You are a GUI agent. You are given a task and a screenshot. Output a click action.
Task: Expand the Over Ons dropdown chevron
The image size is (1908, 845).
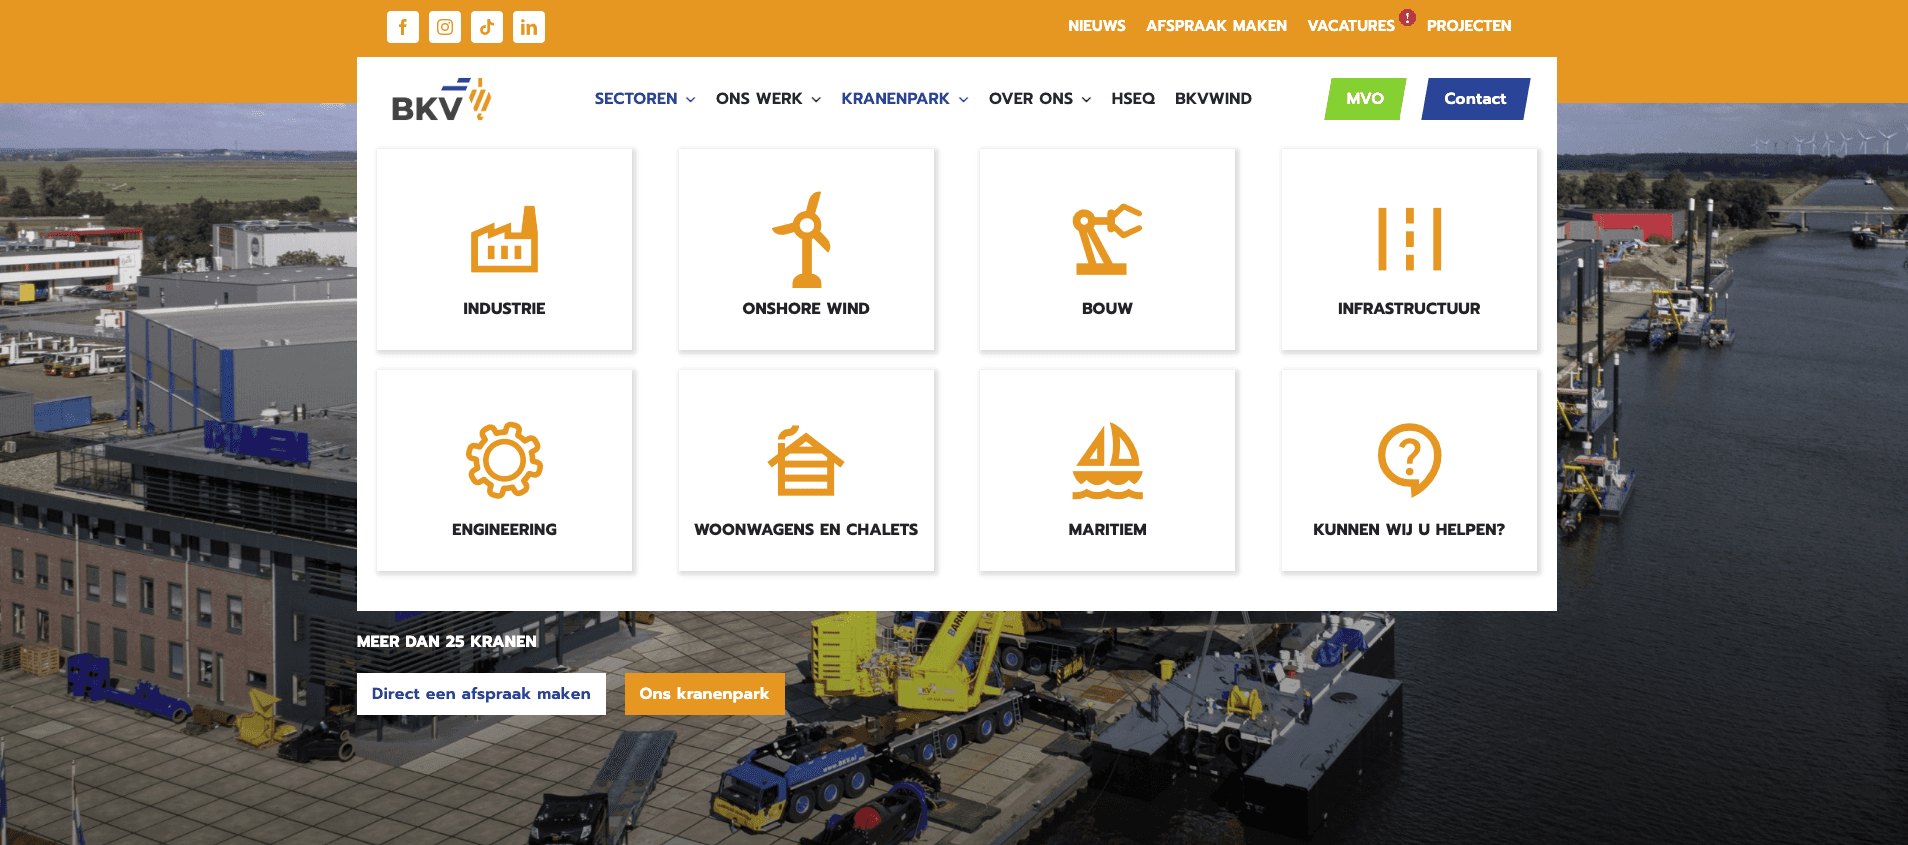point(1087,100)
